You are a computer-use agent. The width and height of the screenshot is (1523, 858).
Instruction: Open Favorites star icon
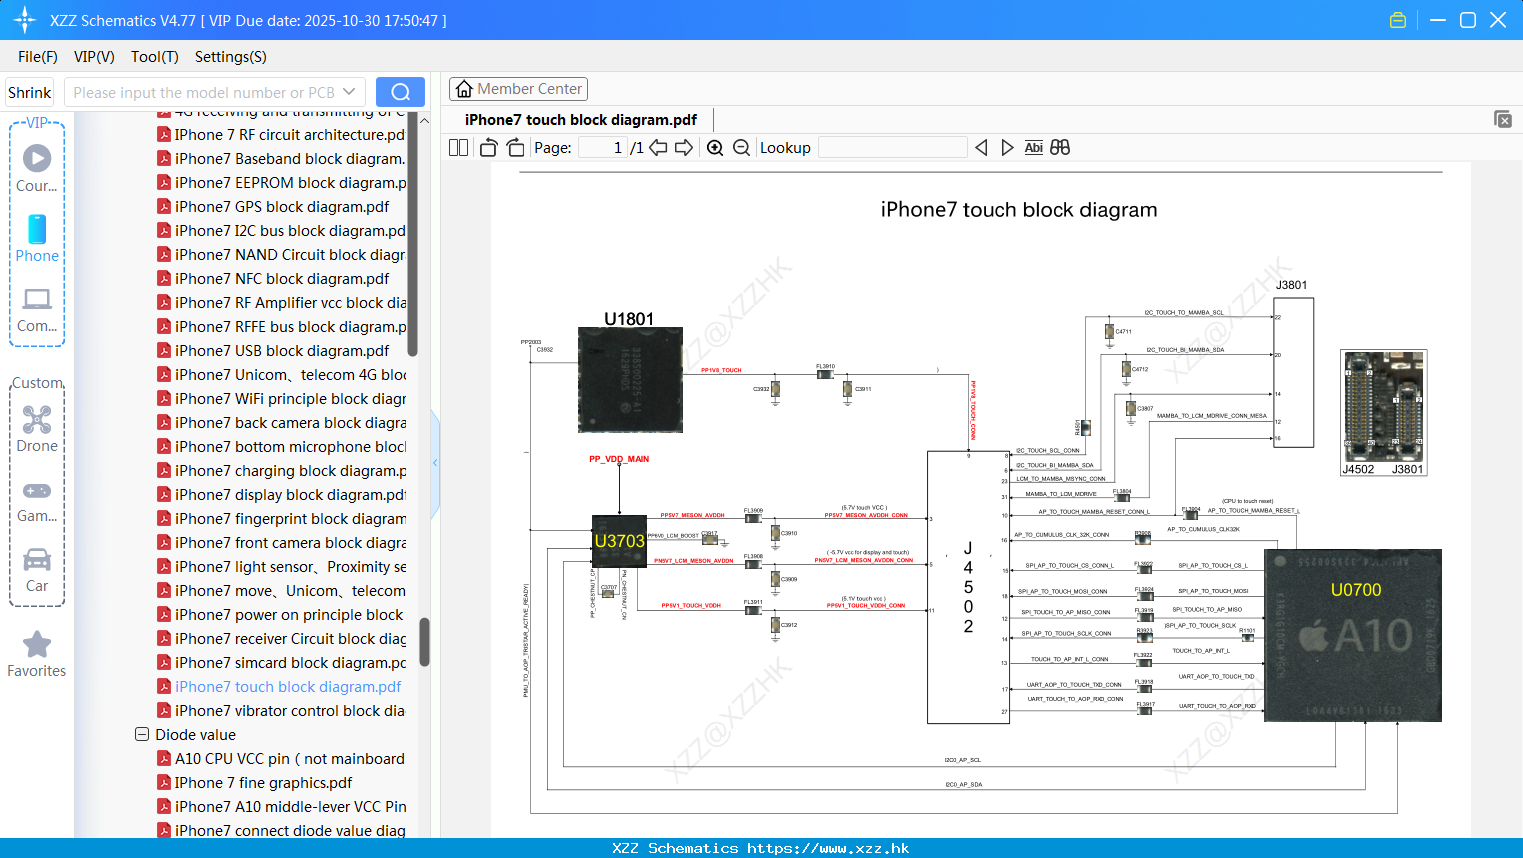coord(37,645)
